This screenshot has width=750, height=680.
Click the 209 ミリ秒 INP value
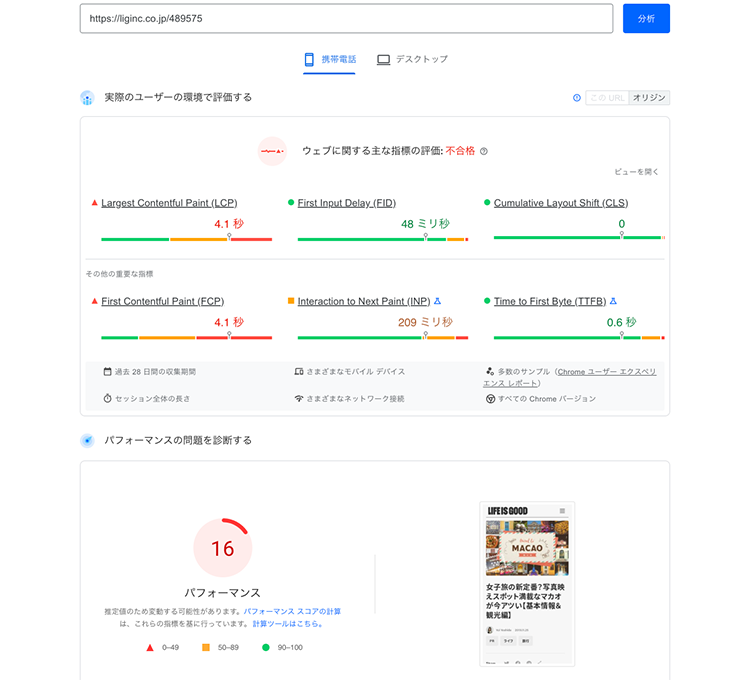(x=425, y=322)
